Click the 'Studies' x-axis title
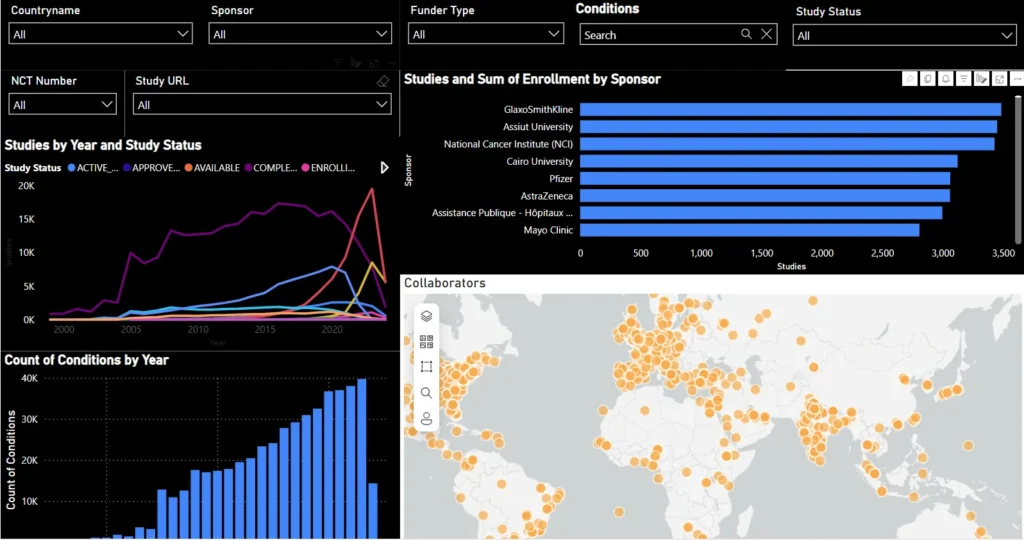 [x=791, y=266]
